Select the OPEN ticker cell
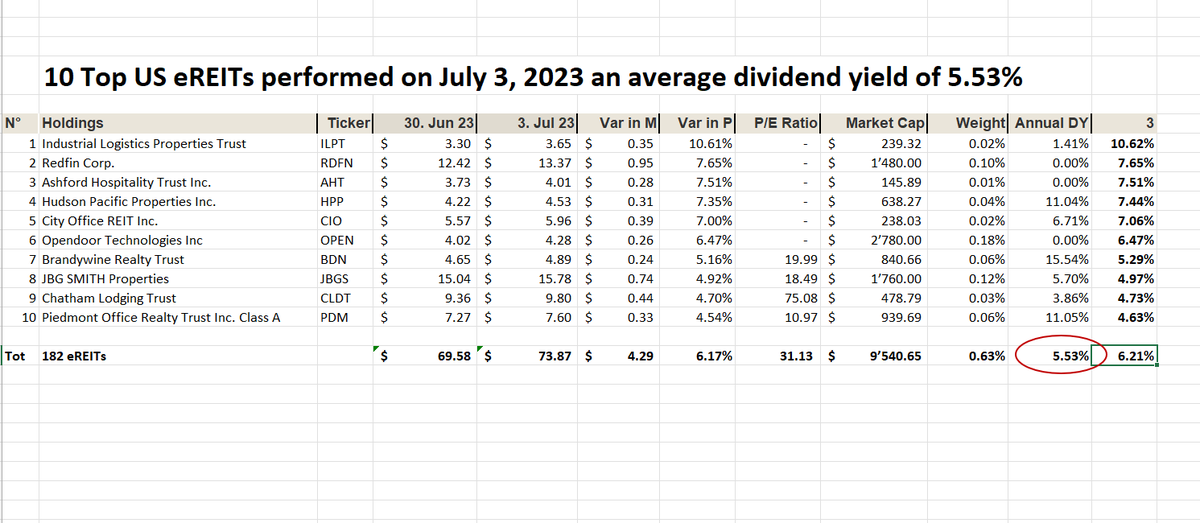The width and height of the screenshot is (1200, 523). (x=345, y=241)
